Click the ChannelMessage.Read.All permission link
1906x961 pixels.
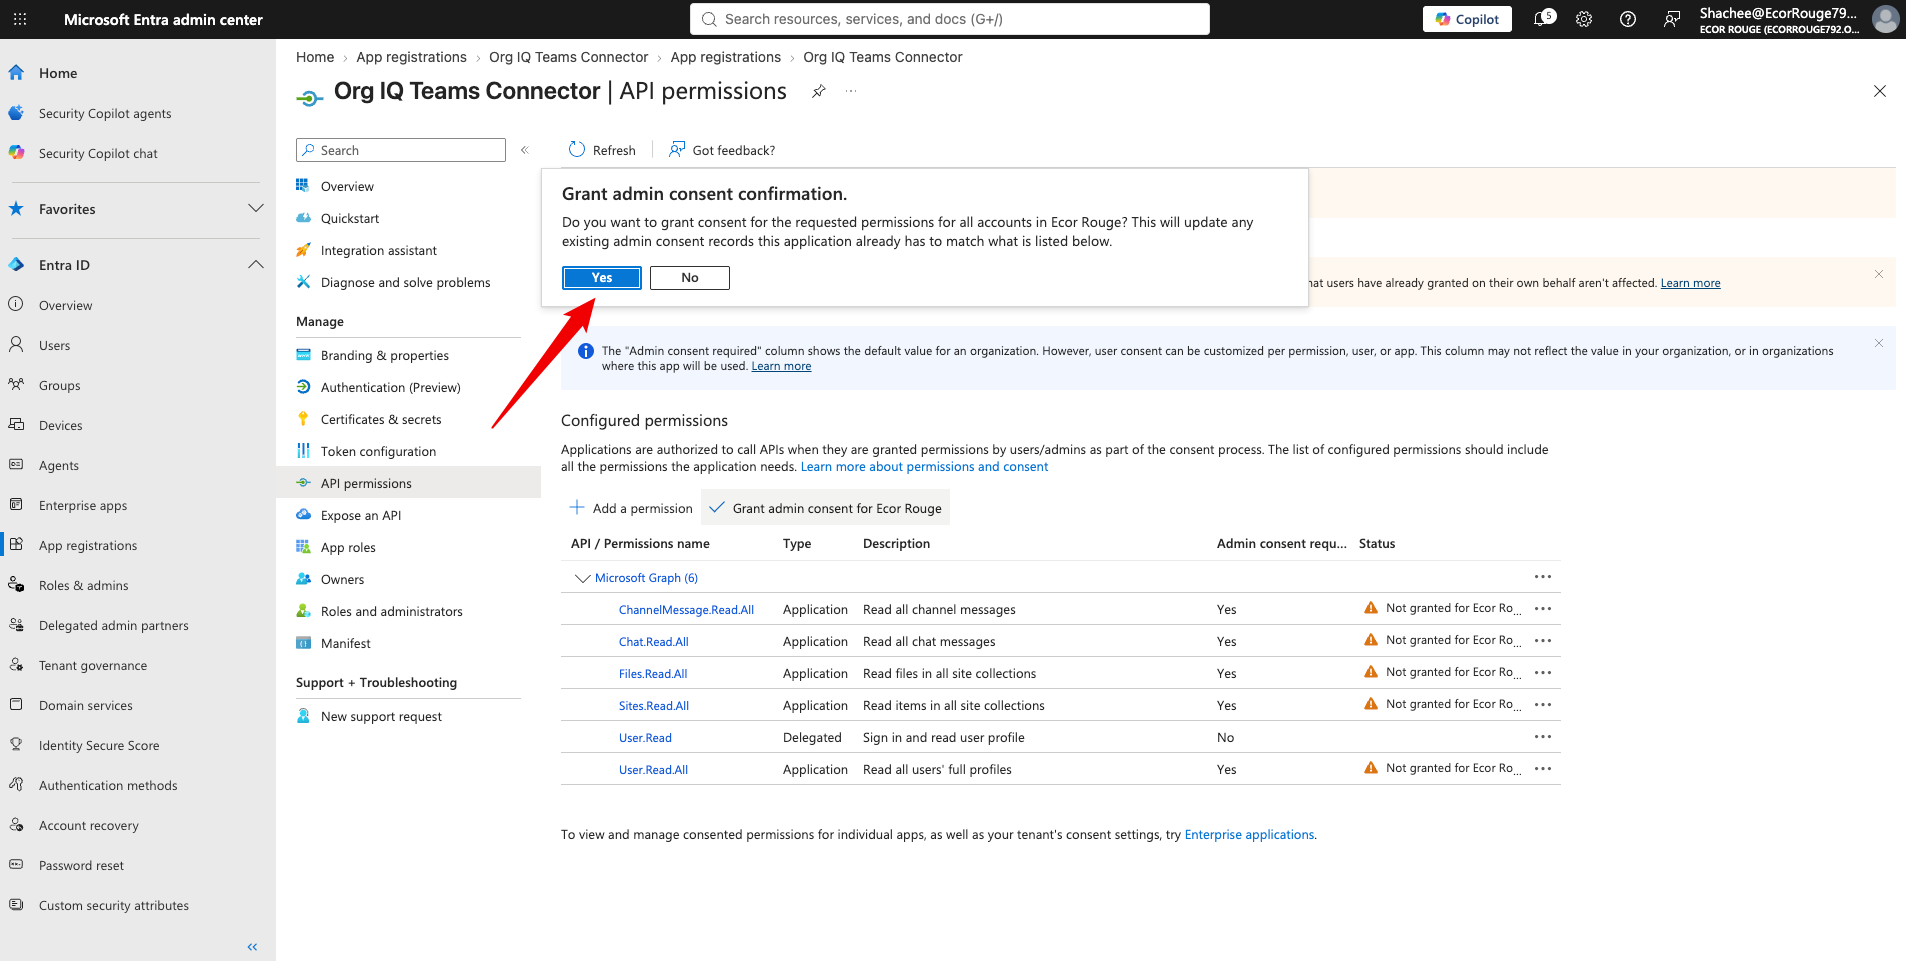click(x=686, y=610)
